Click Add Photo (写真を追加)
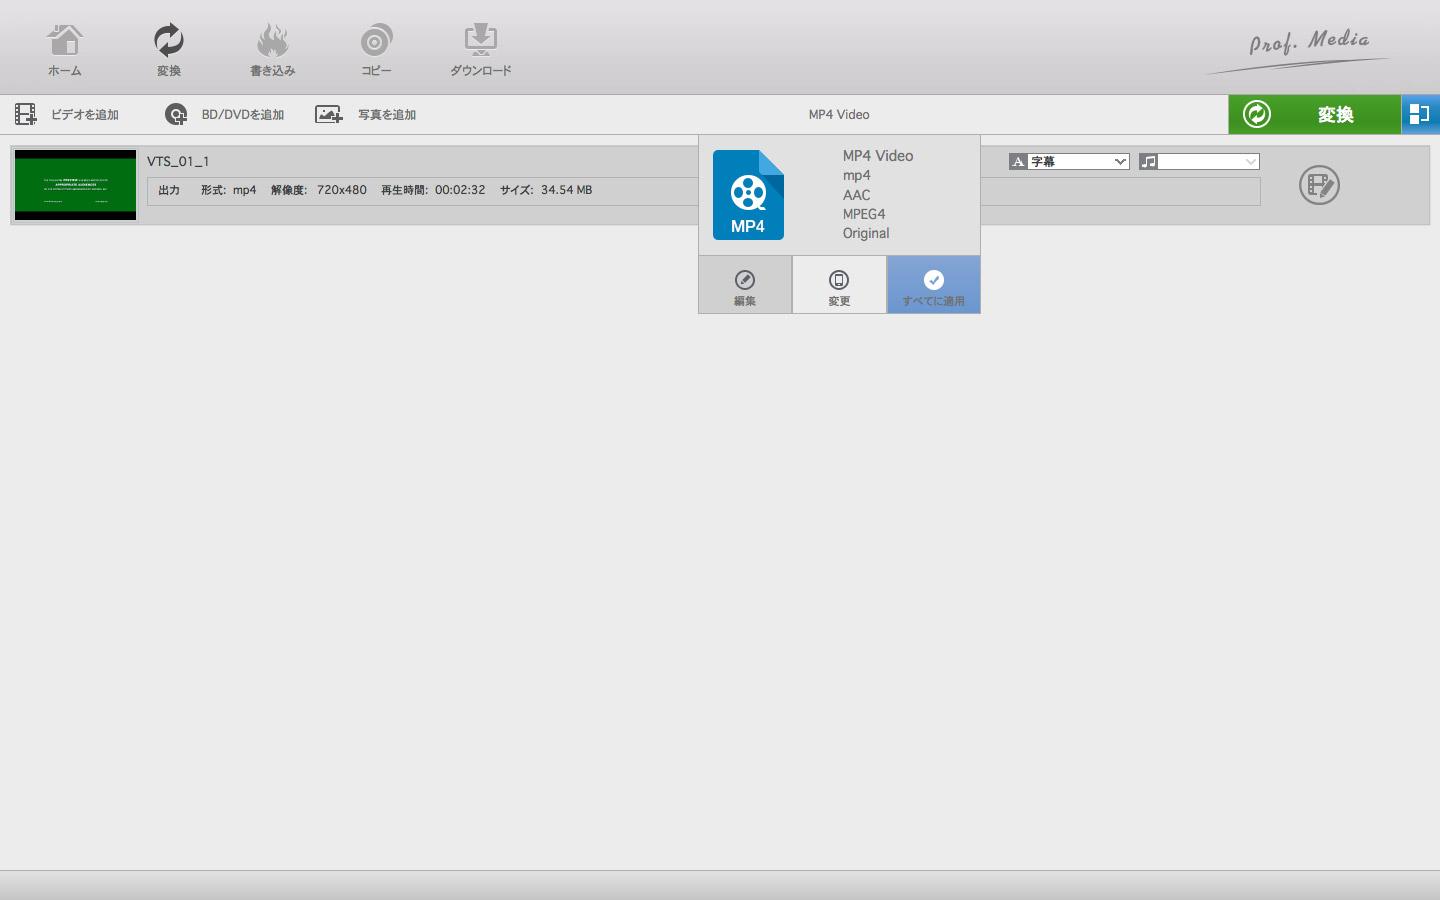This screenshot has width=1440, height=900. tap(365, 115)
